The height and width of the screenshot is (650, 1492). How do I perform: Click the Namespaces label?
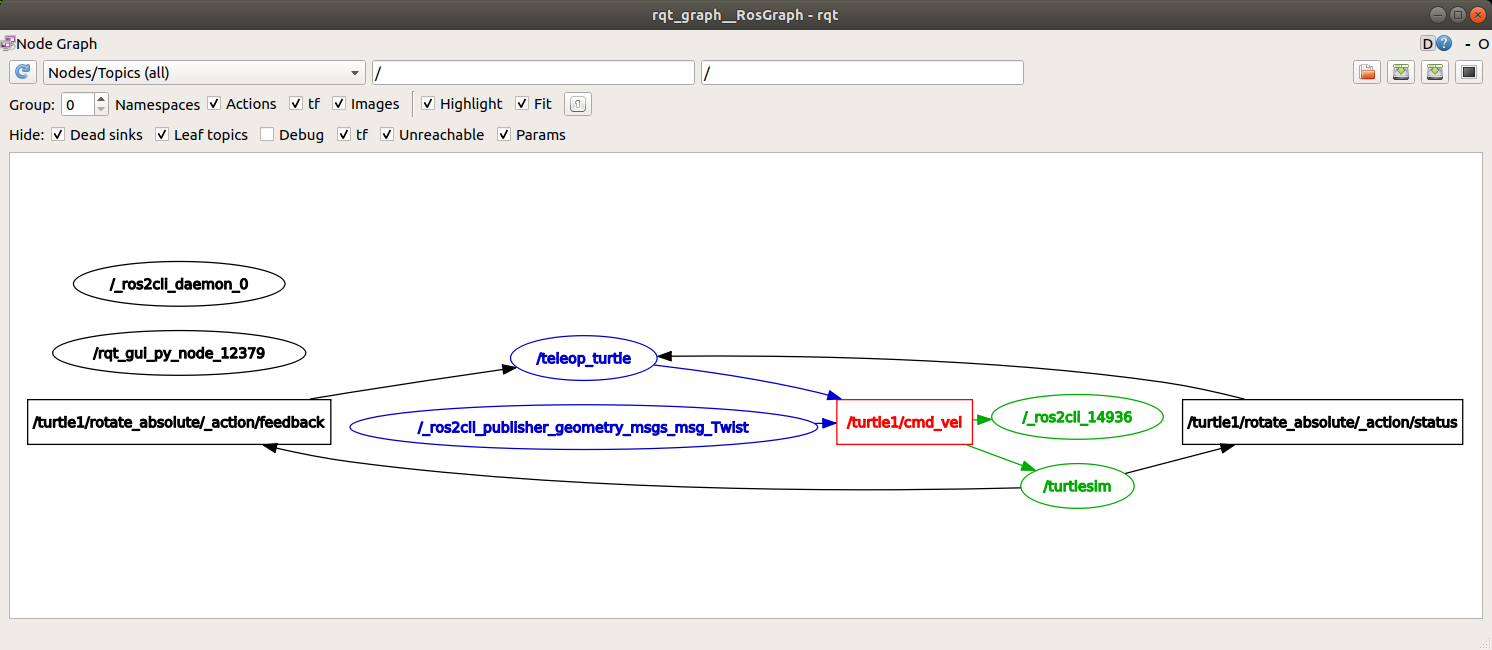157,104
